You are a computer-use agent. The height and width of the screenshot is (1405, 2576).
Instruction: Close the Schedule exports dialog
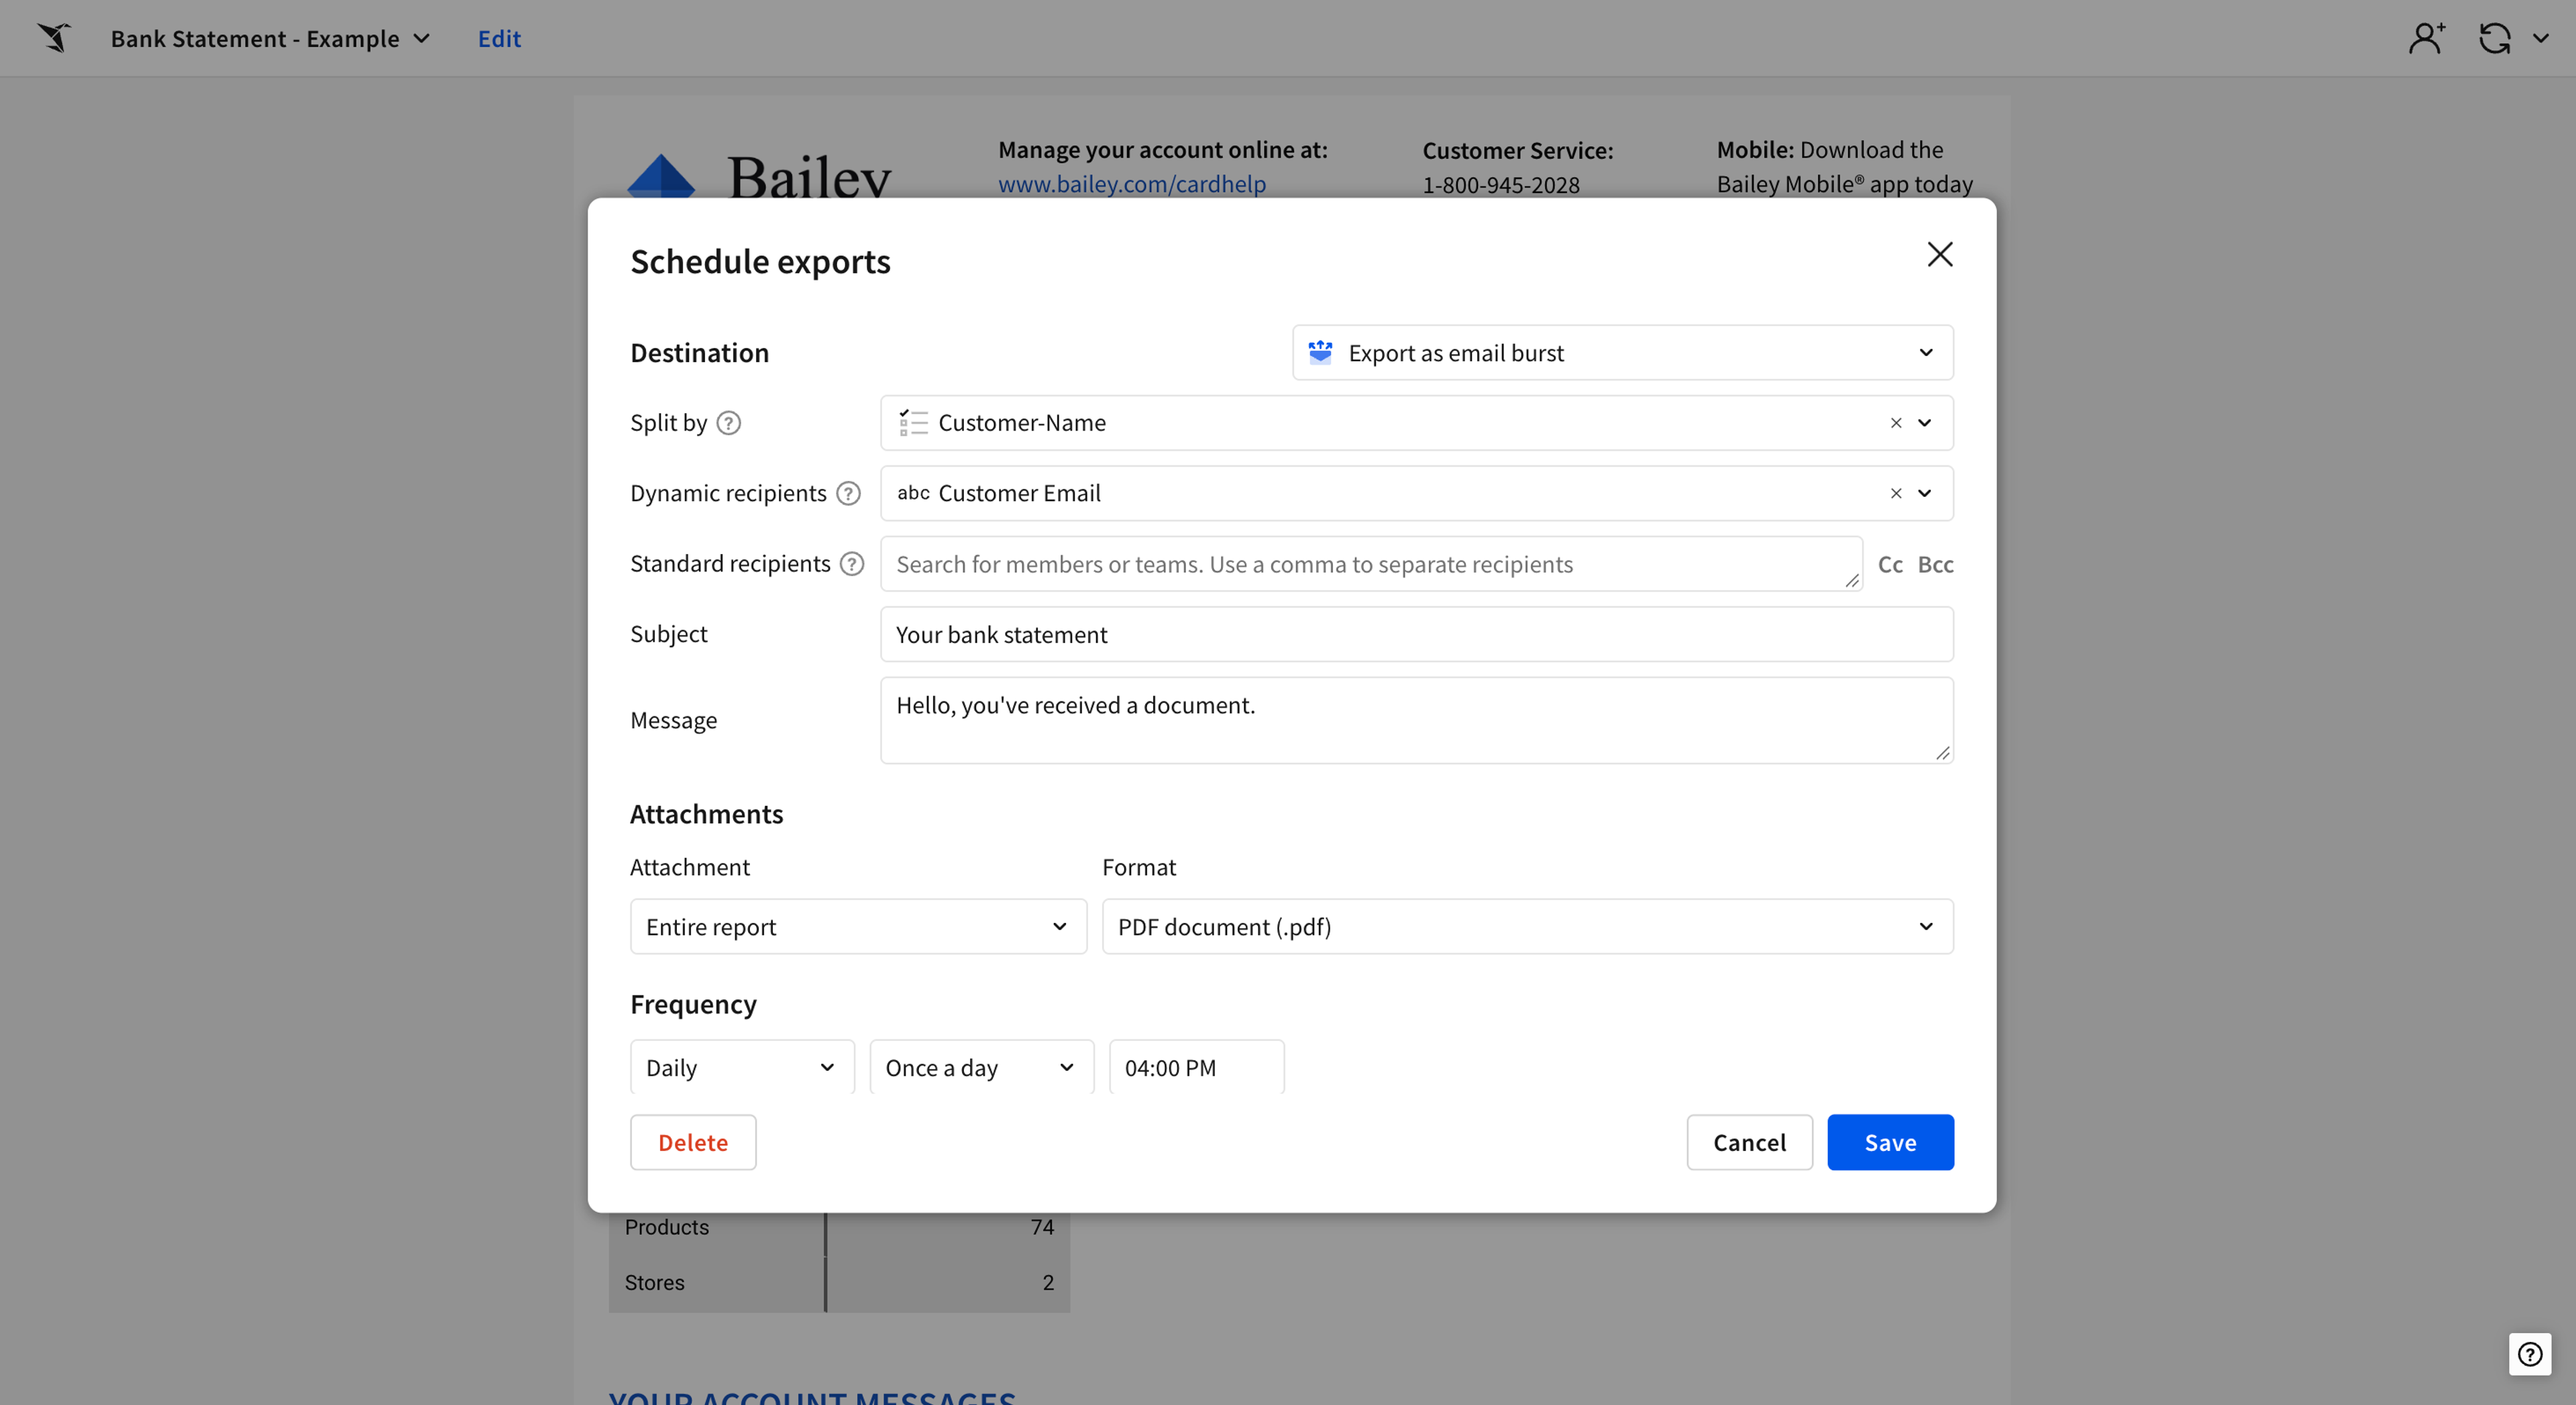(1940, 254)
